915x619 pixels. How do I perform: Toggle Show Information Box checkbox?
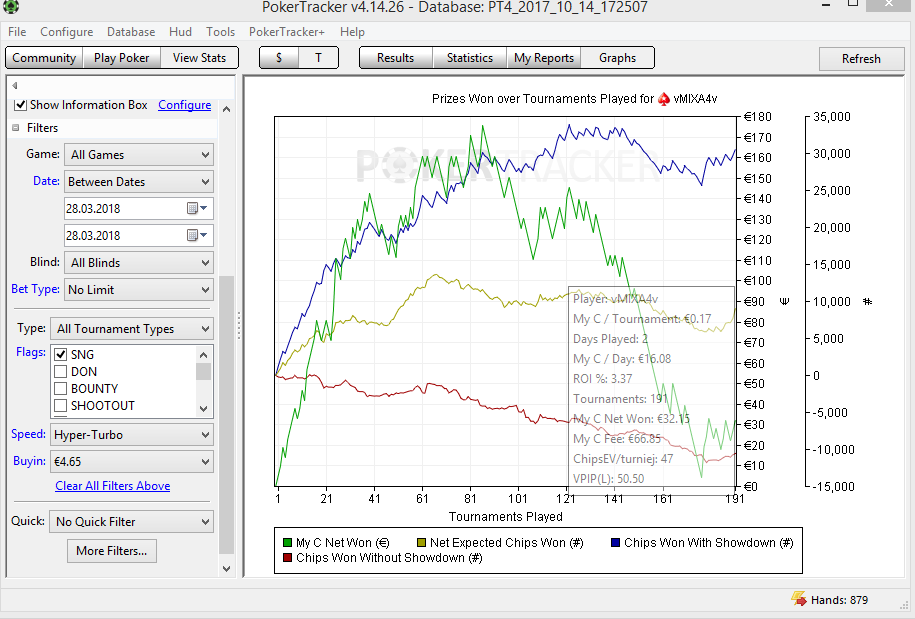[x=20, y=105]
